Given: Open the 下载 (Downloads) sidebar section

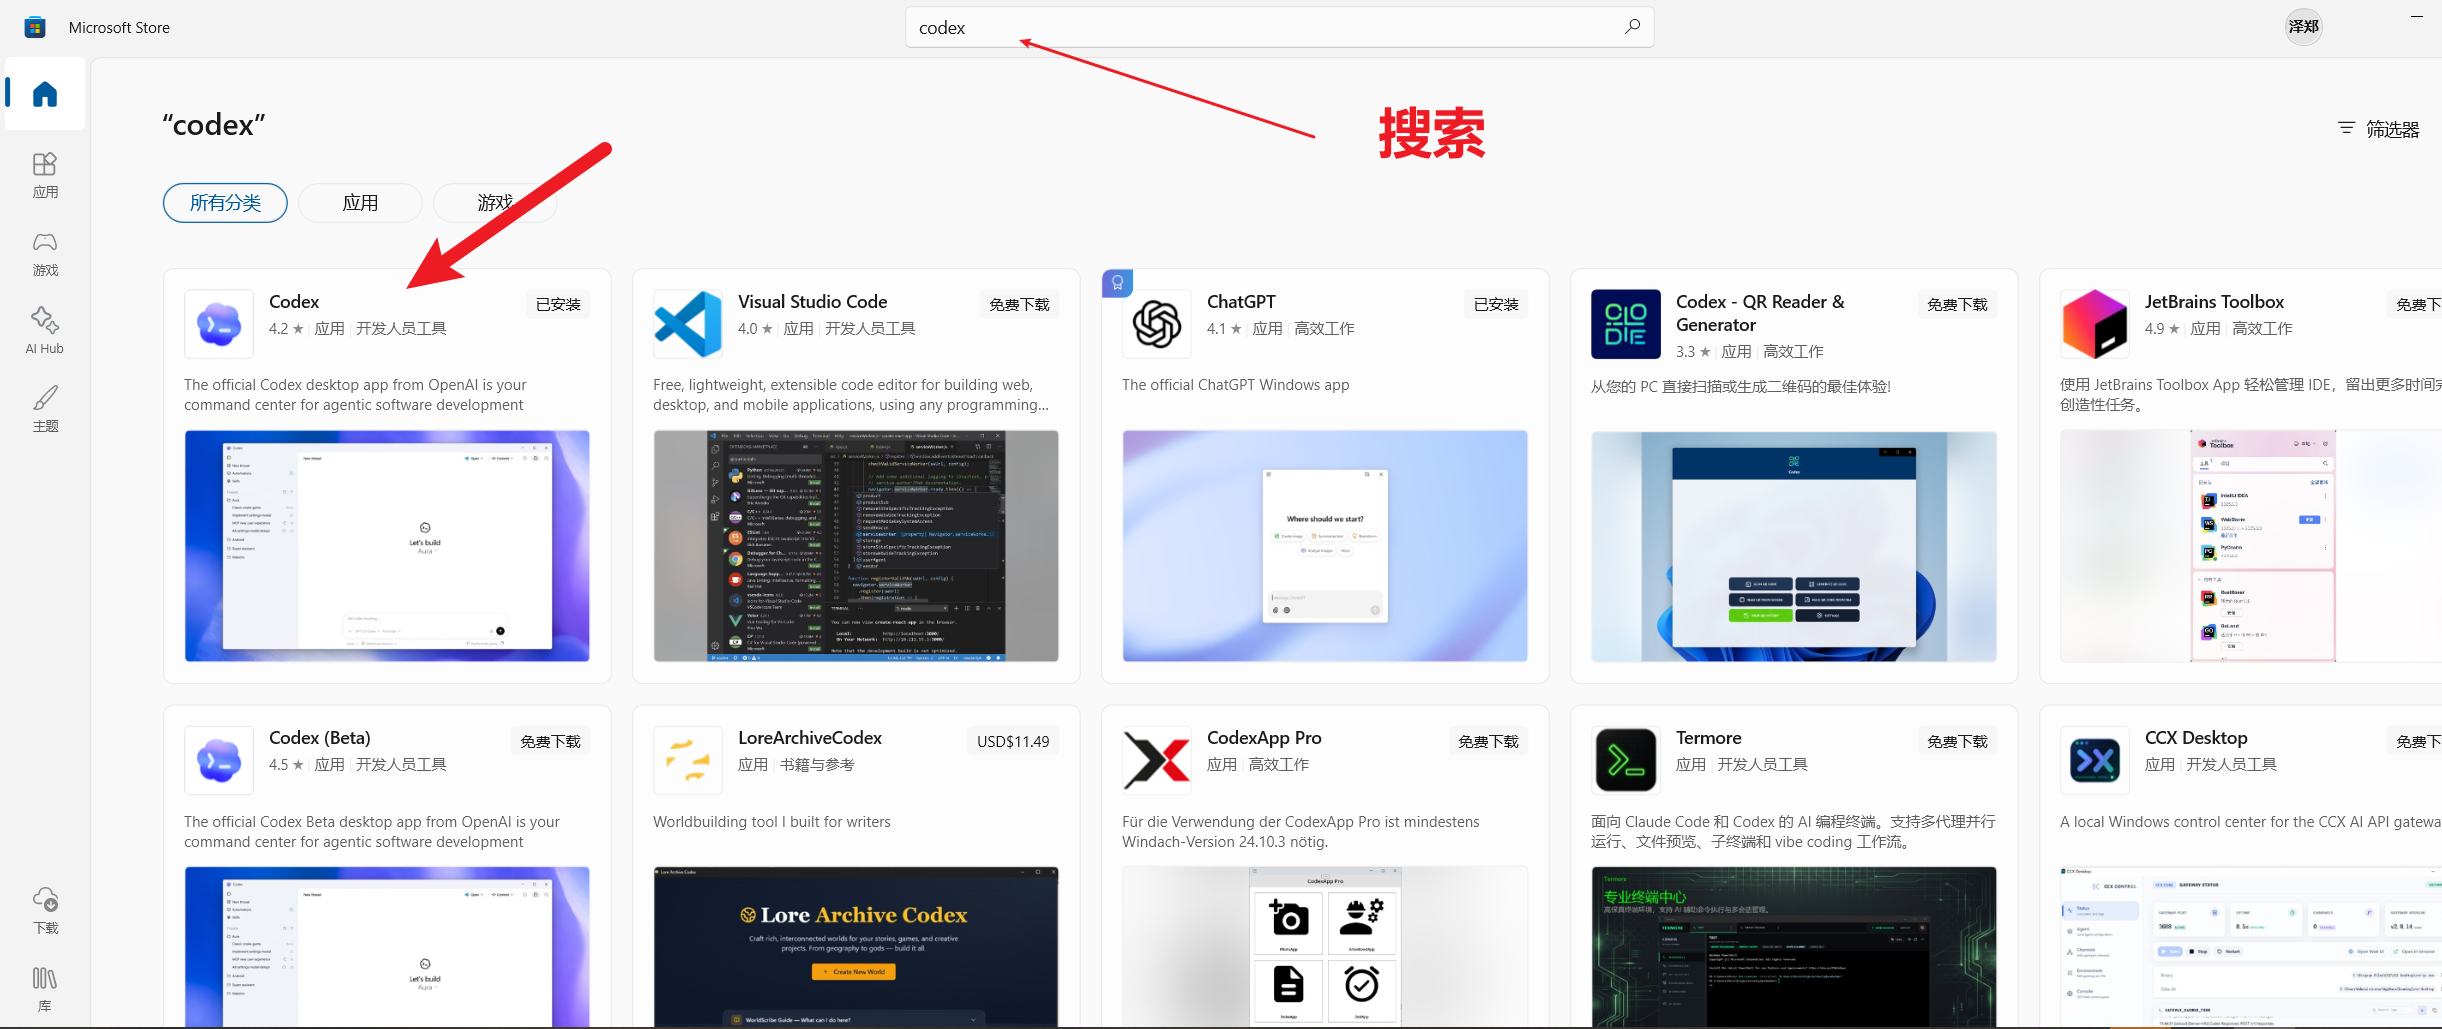Looking at the screenshot, I should [45, 910].
